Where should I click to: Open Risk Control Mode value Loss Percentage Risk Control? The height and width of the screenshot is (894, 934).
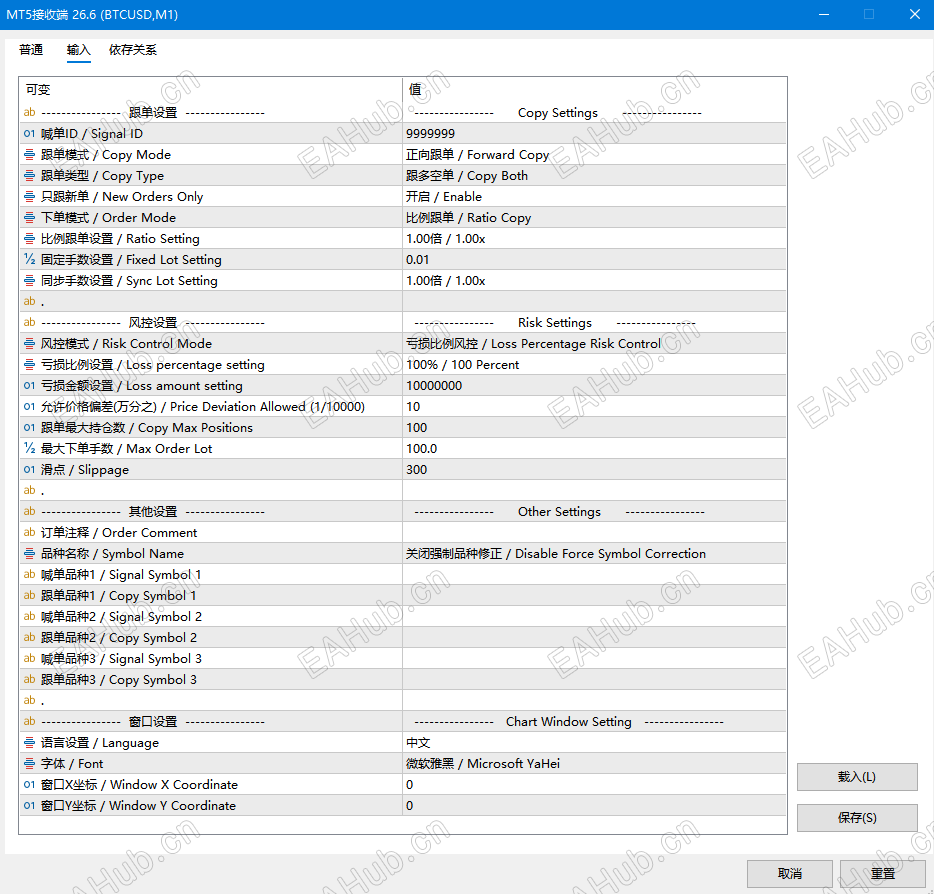(594, 344)
